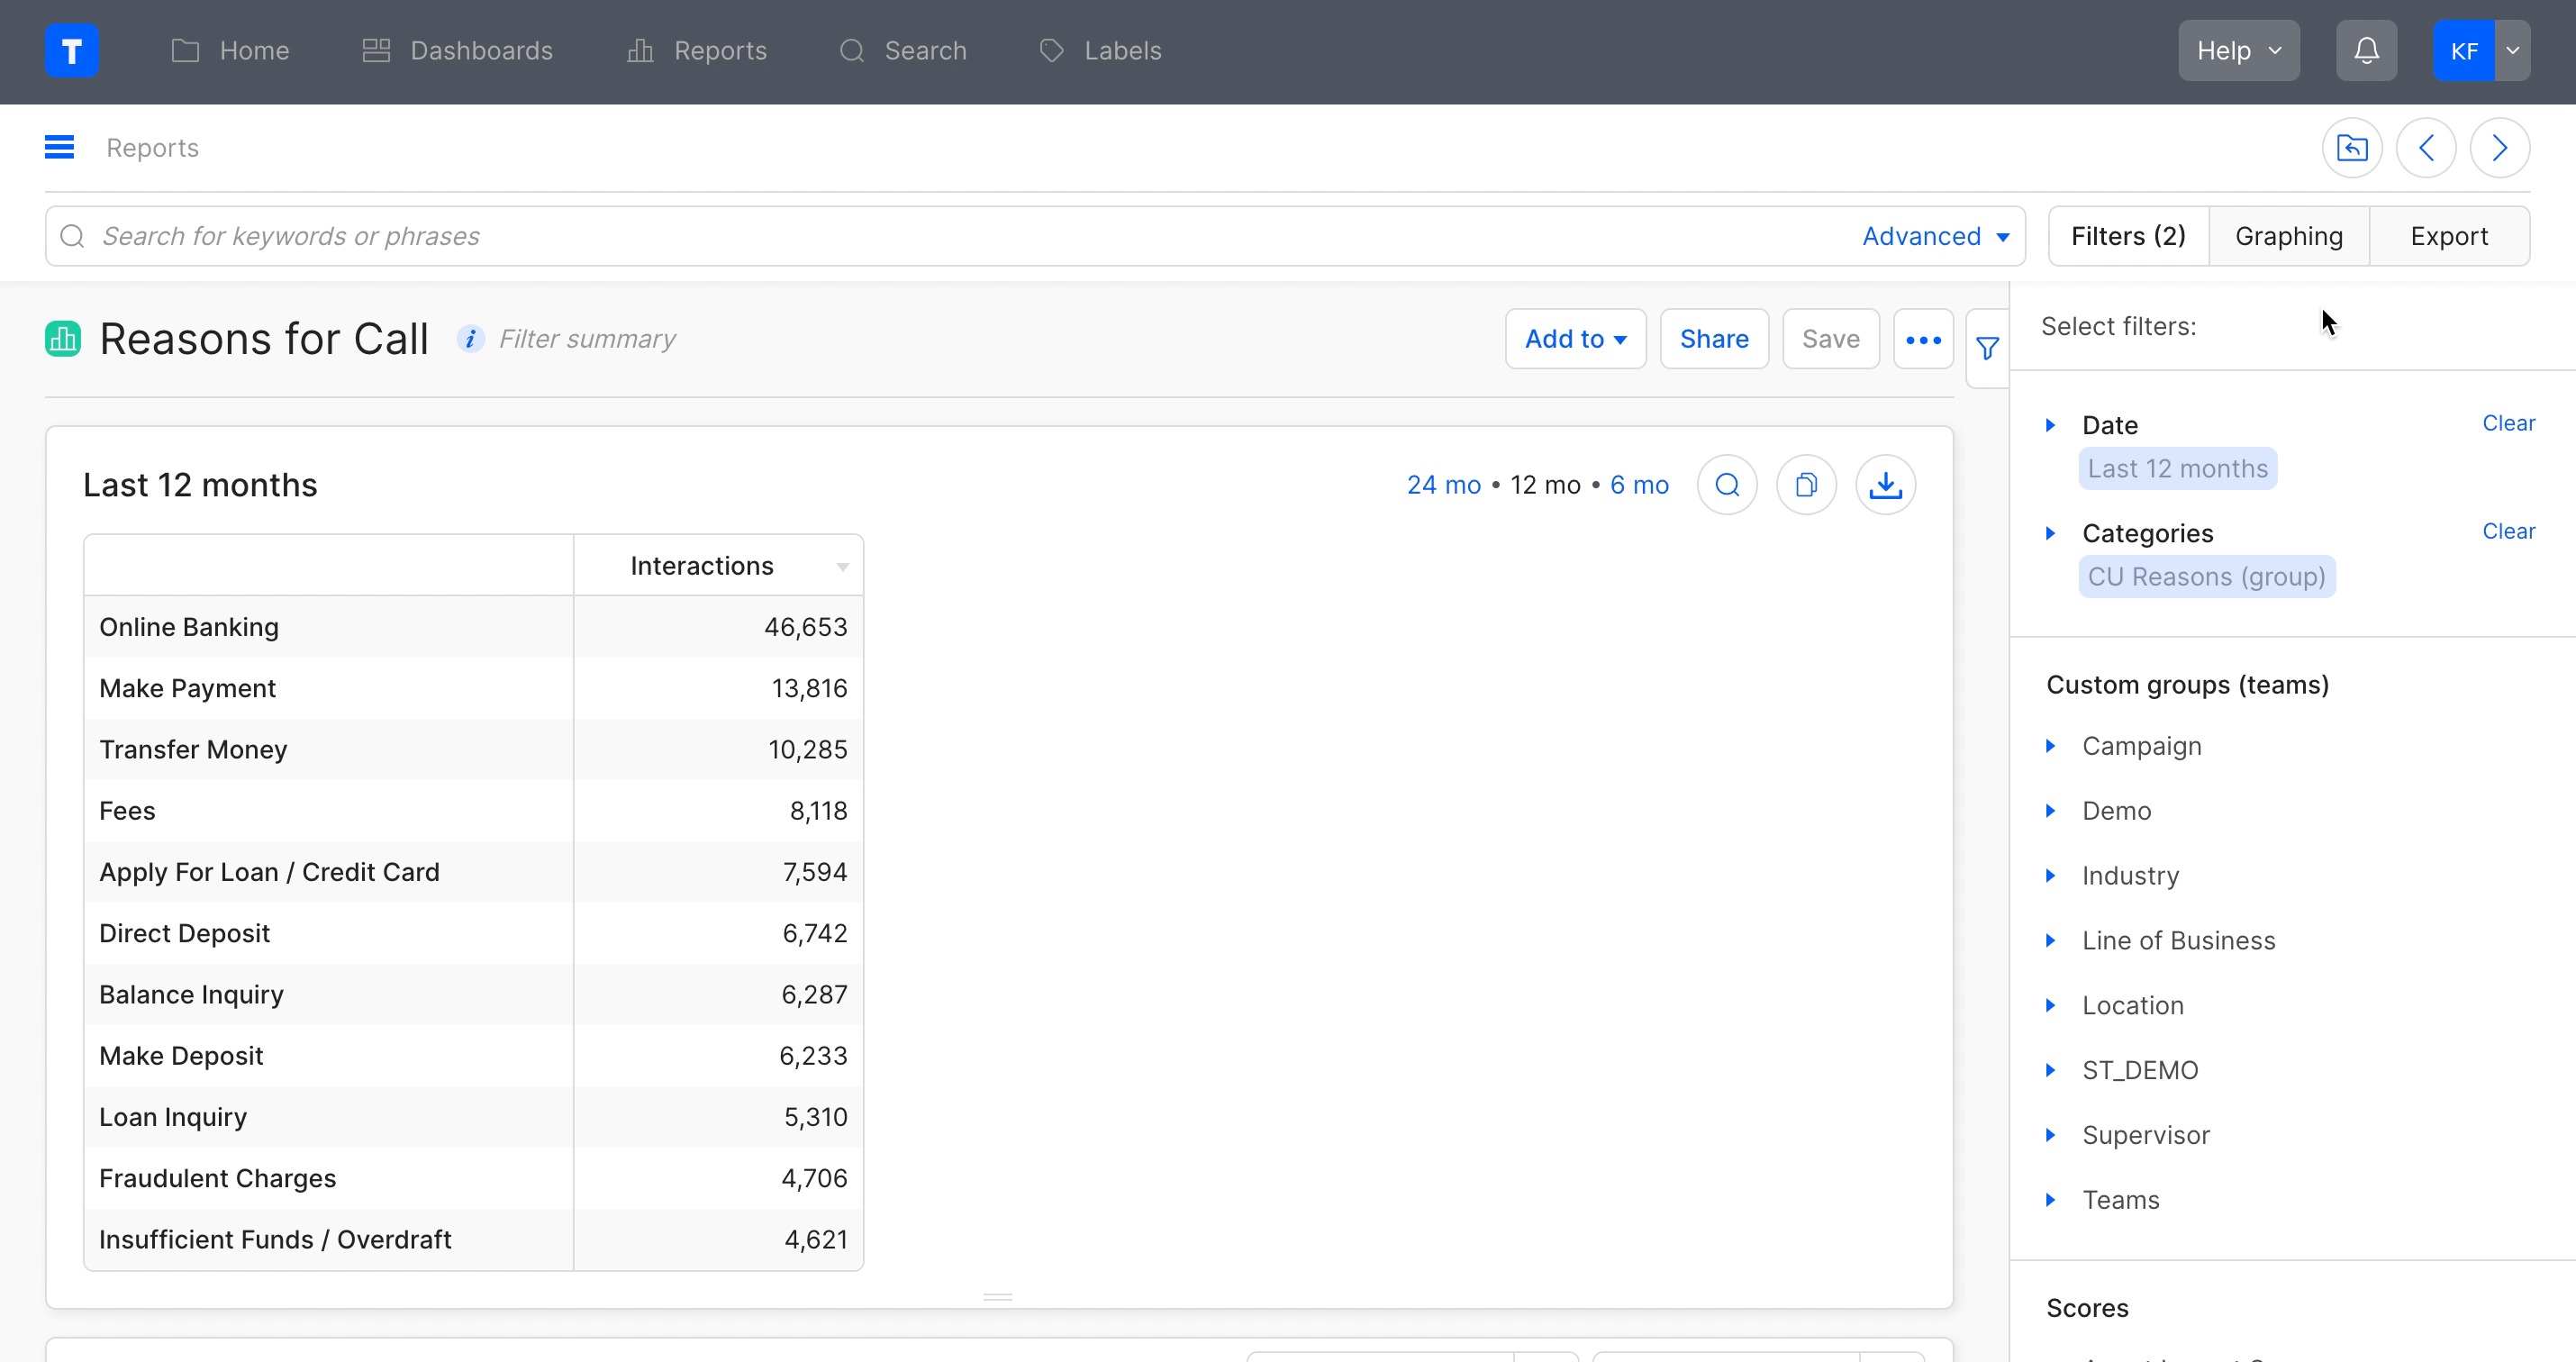Click the magnifier icon beside 6 mo
This screenshot has height=1362, width=2576.
[x=1727, y=485]
